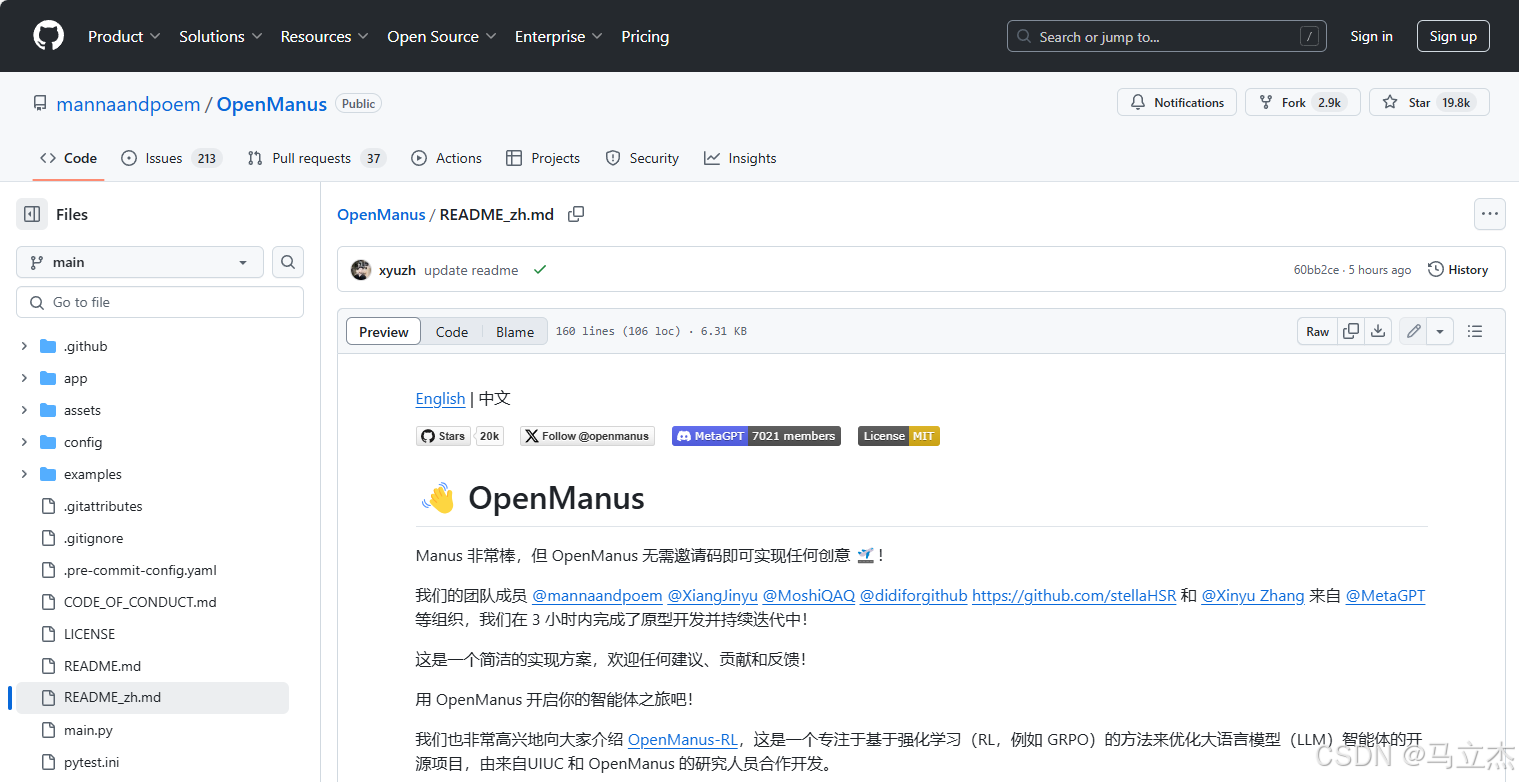Open commit 60bb2ce hash link

(x=1316, y=270)
